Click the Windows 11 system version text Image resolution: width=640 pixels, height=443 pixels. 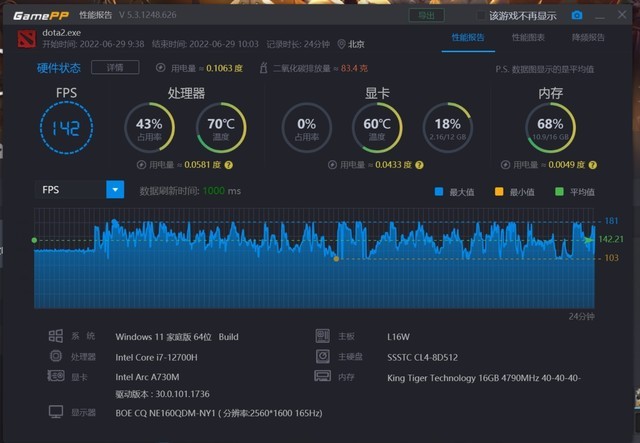pos(177,337)
